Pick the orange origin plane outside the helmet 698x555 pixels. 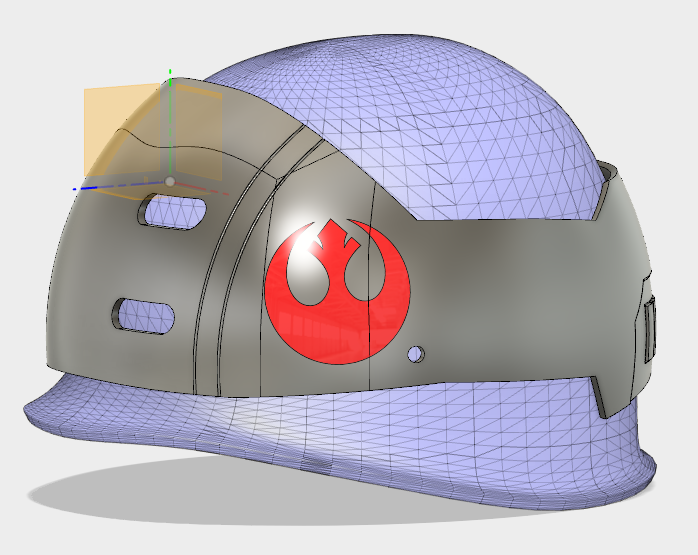(121, 129)
